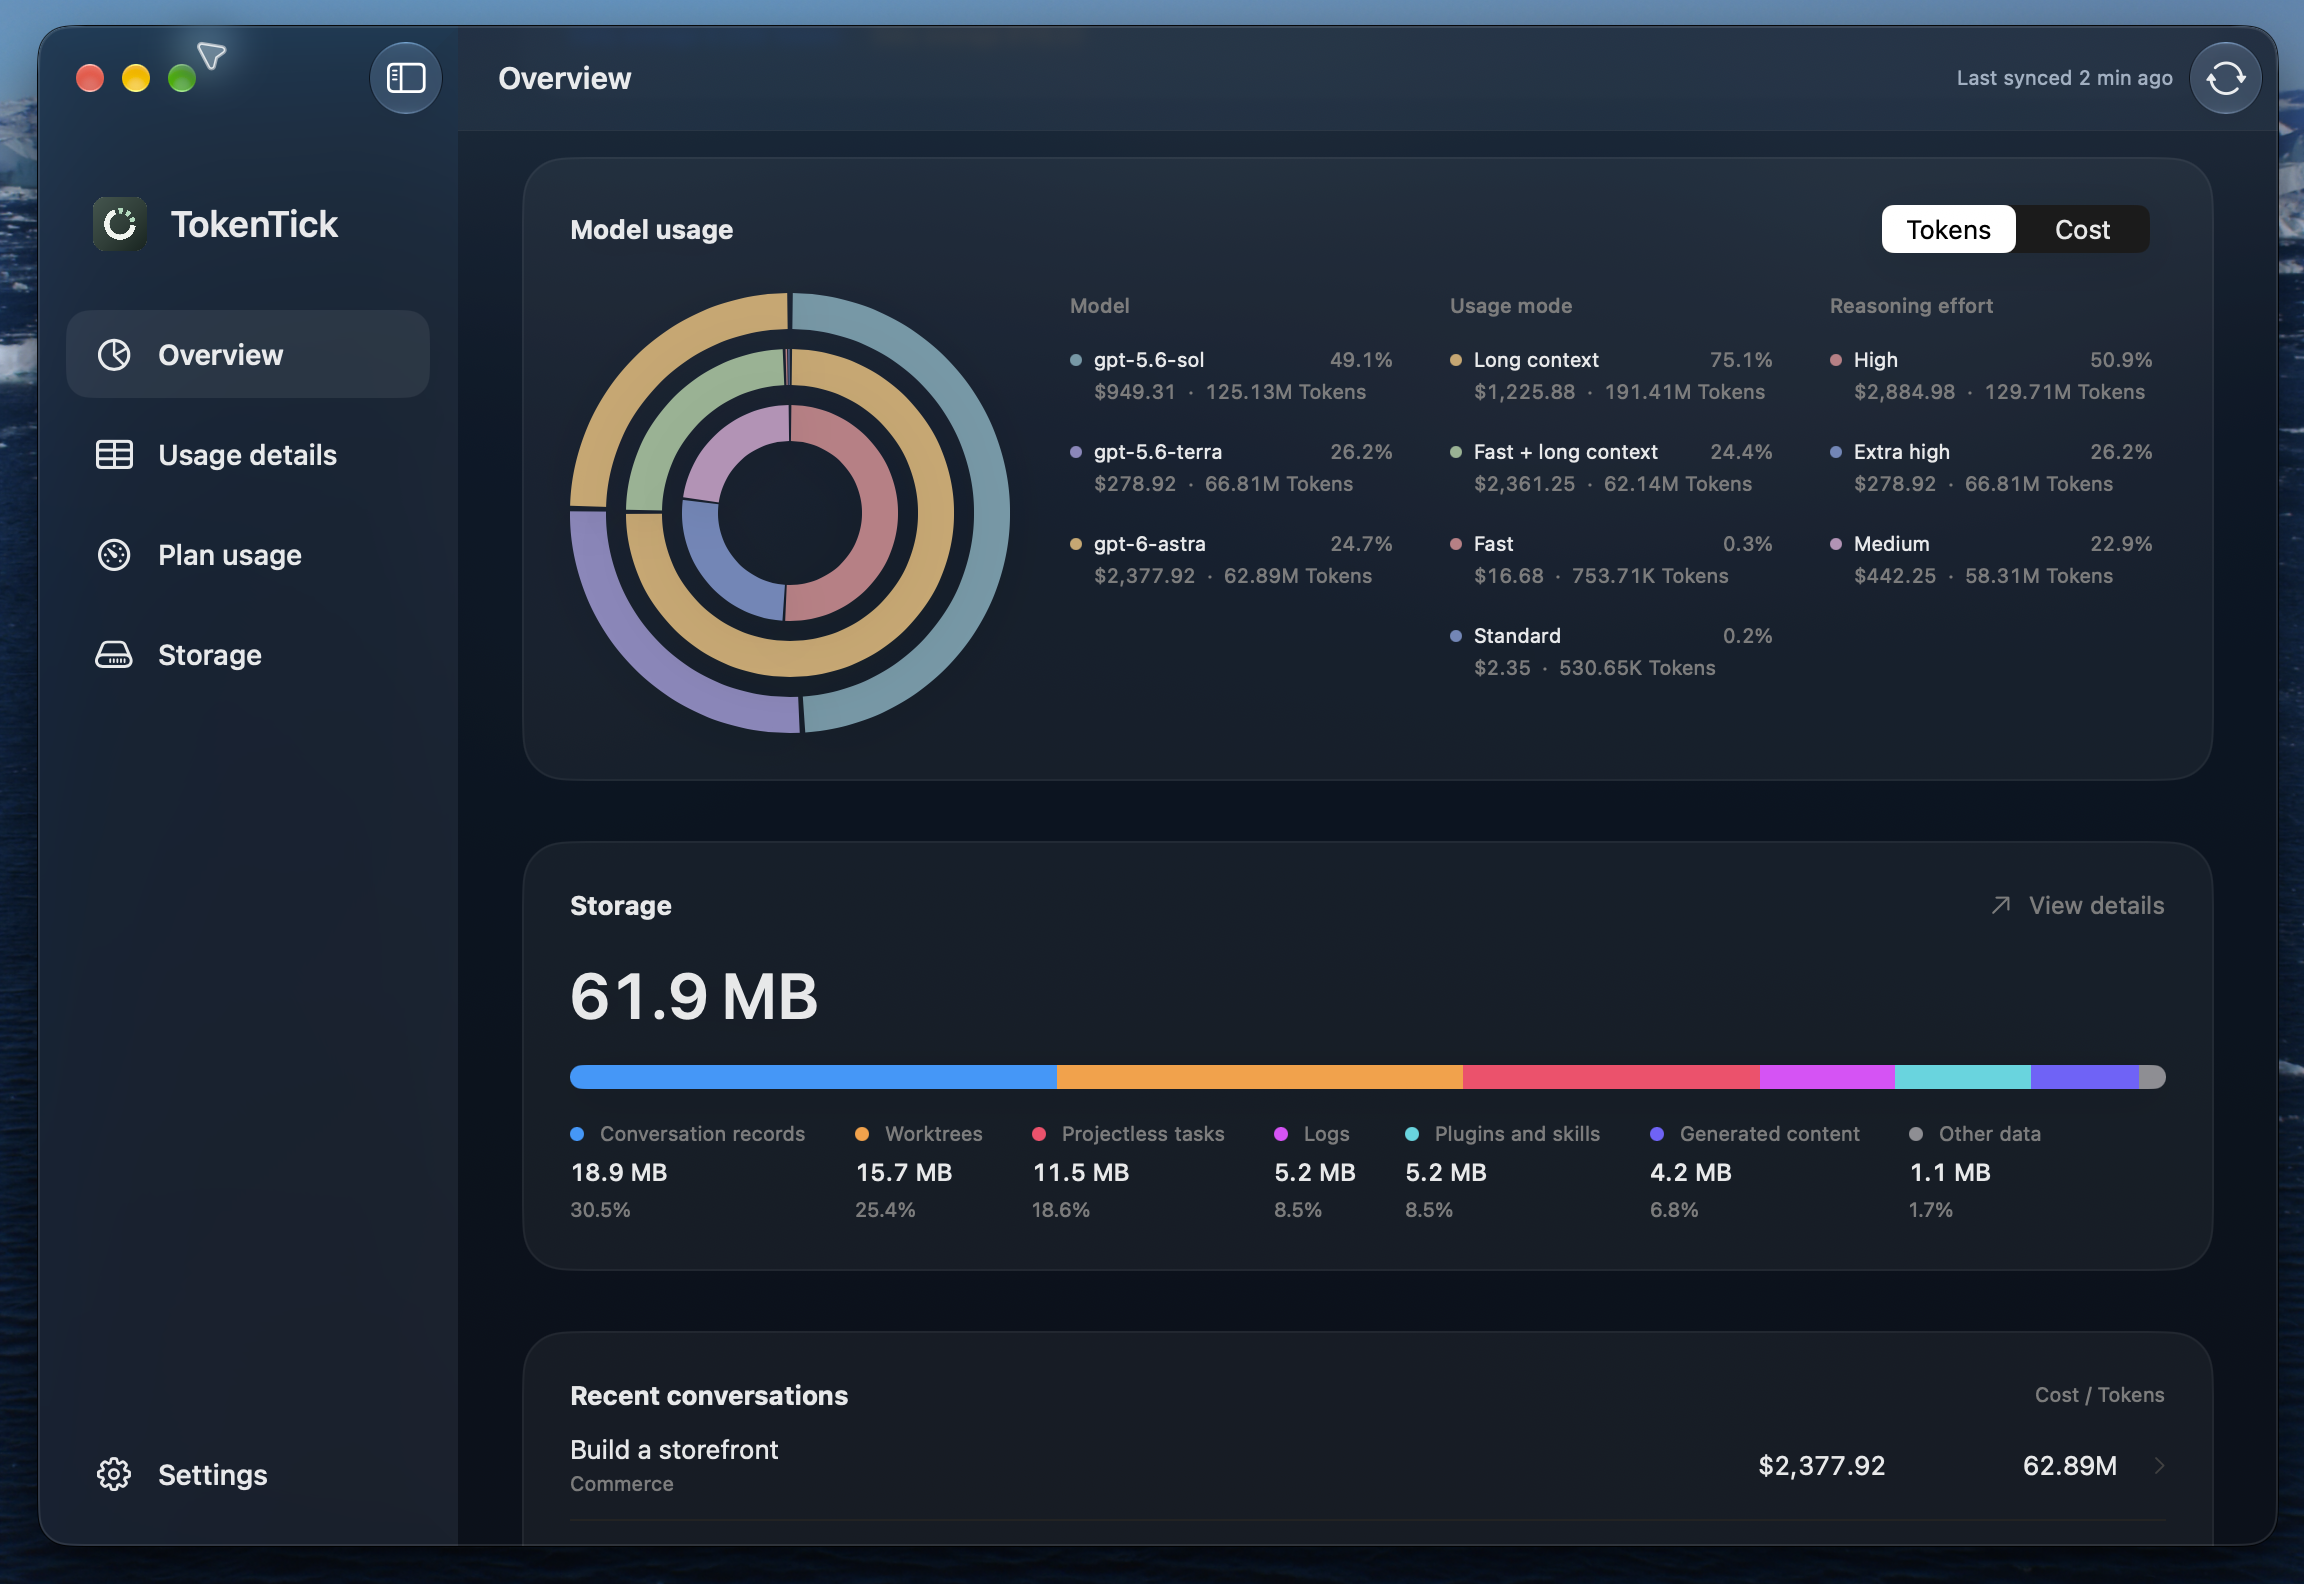Toggle the sidebar panel icon
The height and width of the screenshot is (1584, 2304).
[x=406, y=78]
